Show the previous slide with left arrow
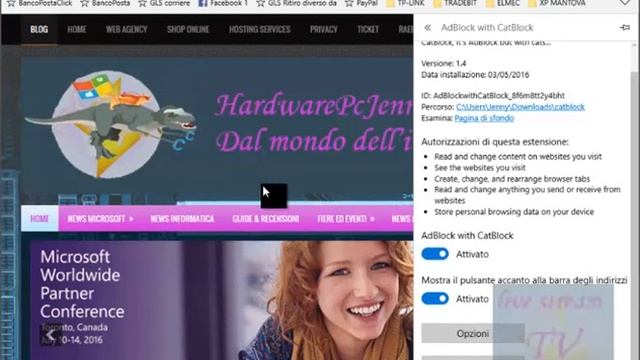This screenshot has height=360, width=640. tap(51, 335)
